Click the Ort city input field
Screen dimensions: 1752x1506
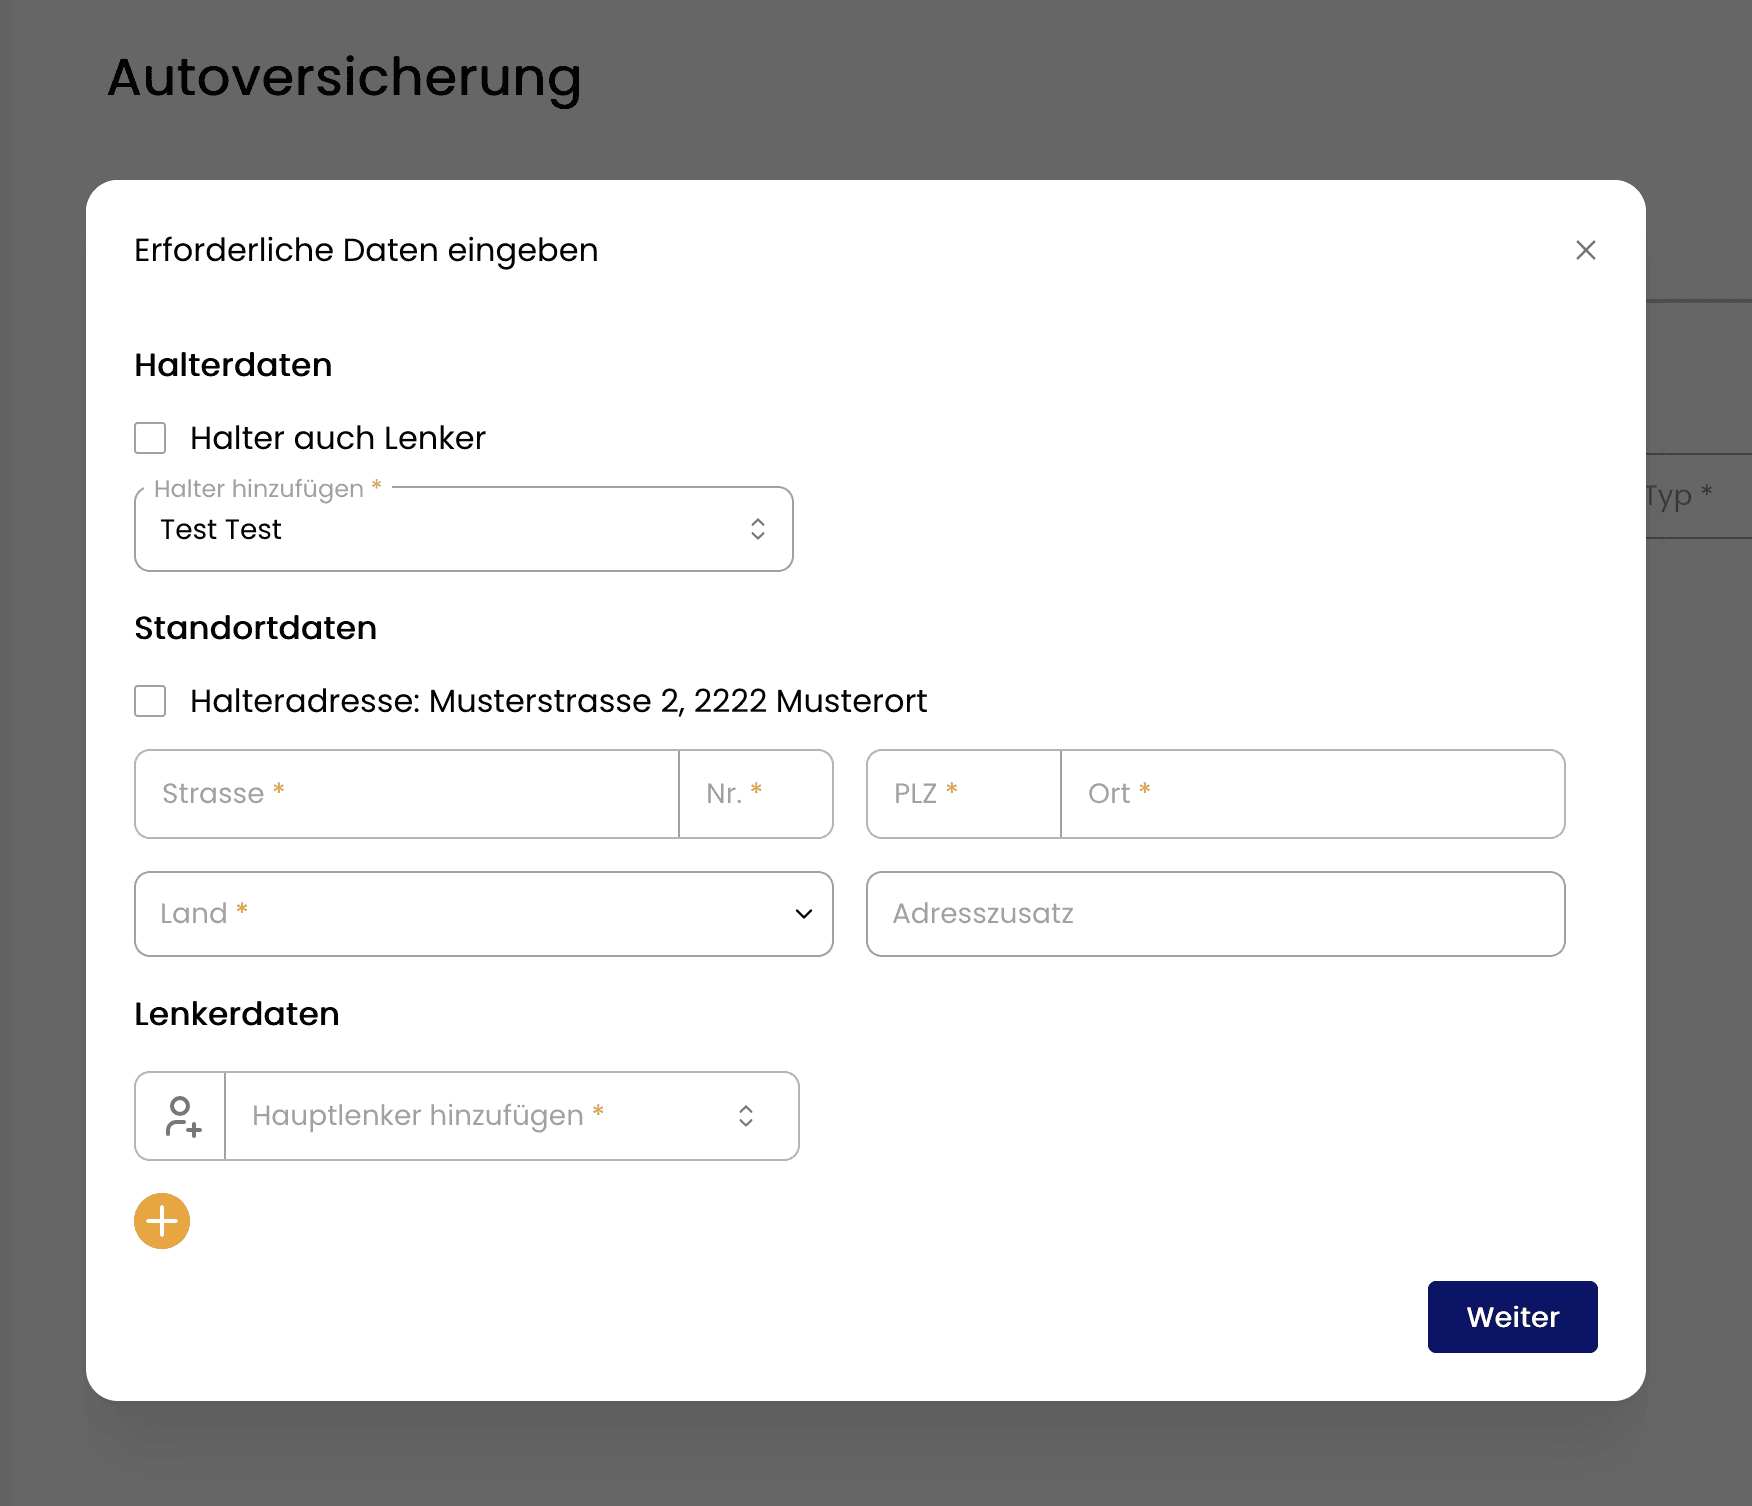1312,794
